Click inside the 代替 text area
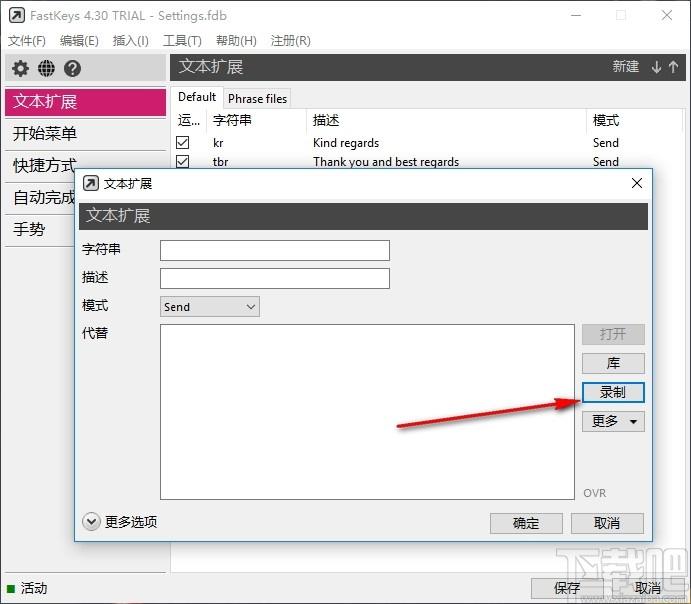The height and width of the screenshot is (604, 691). [367, 412]
